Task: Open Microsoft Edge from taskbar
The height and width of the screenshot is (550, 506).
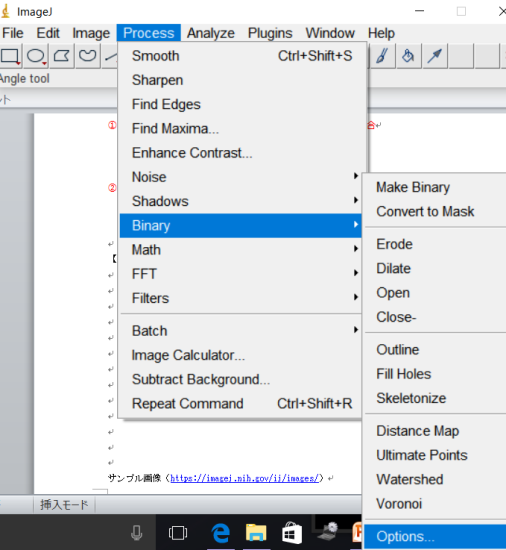Action: 221,533
